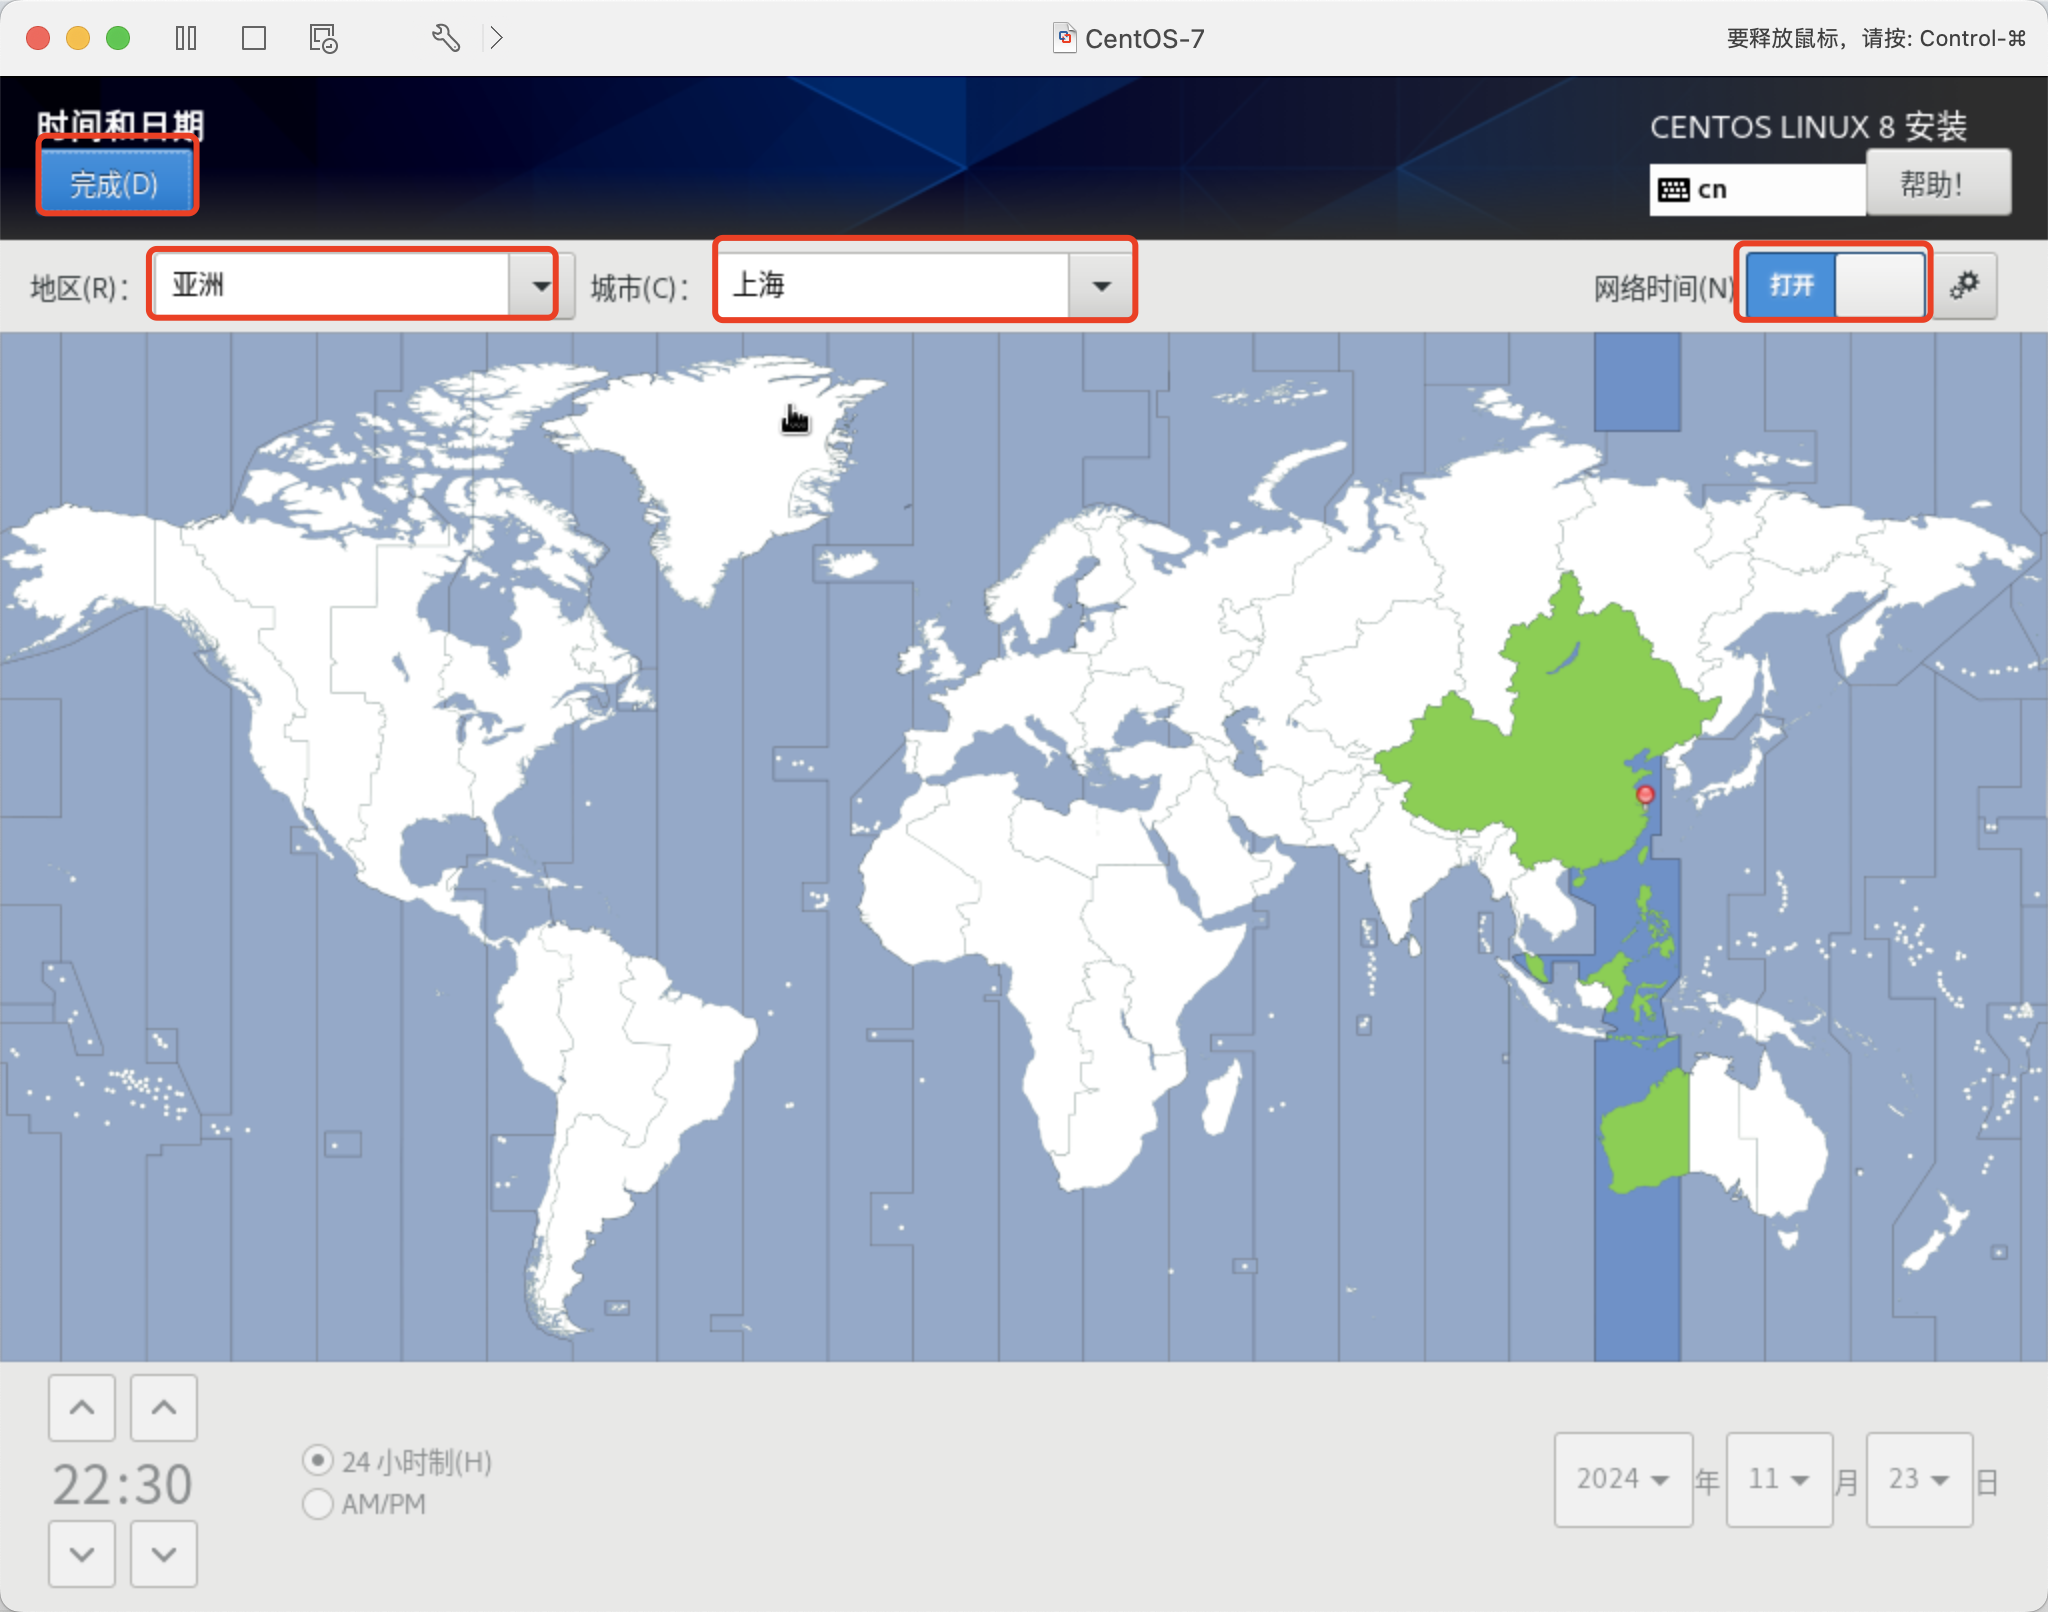The height and width of the screenshot is (1612, 2048).
Task: Click the 22:30 time display
Action: pos(122,1484)
